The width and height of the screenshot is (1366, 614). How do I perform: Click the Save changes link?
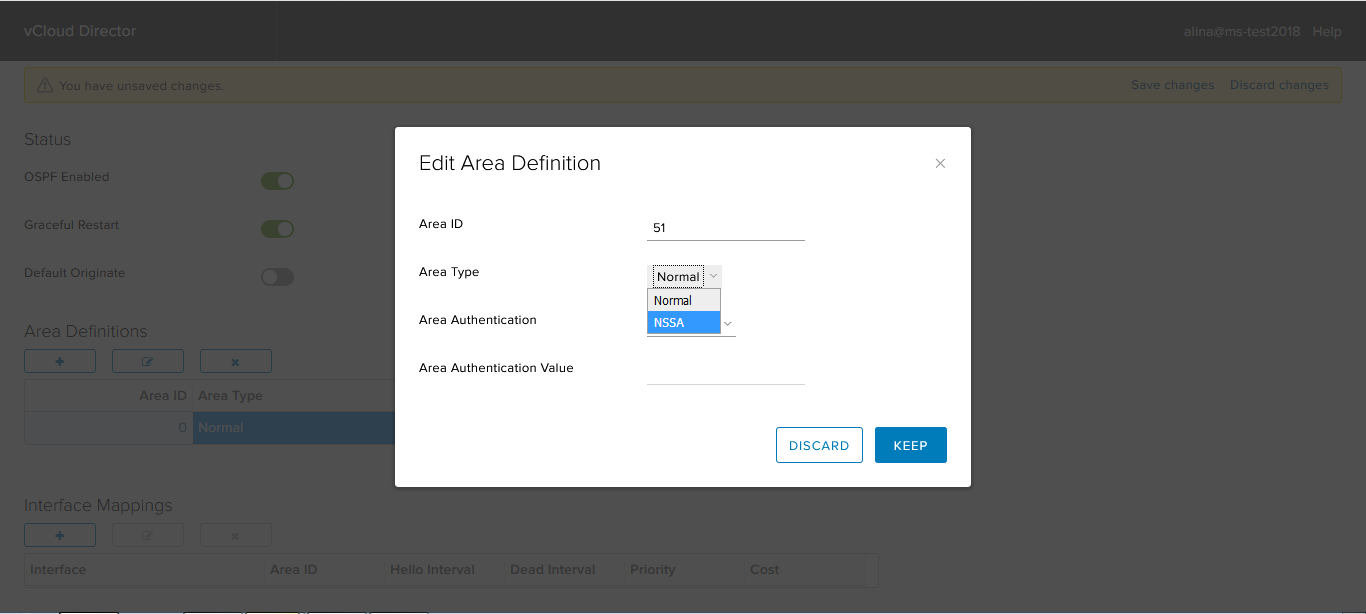(x=1172, y=85)
